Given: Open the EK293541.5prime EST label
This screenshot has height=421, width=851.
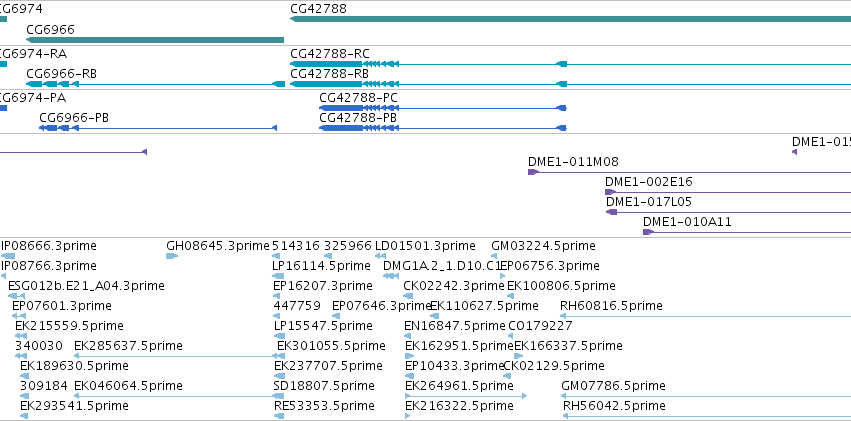Looking at the screenshot, I should (74, 405).
